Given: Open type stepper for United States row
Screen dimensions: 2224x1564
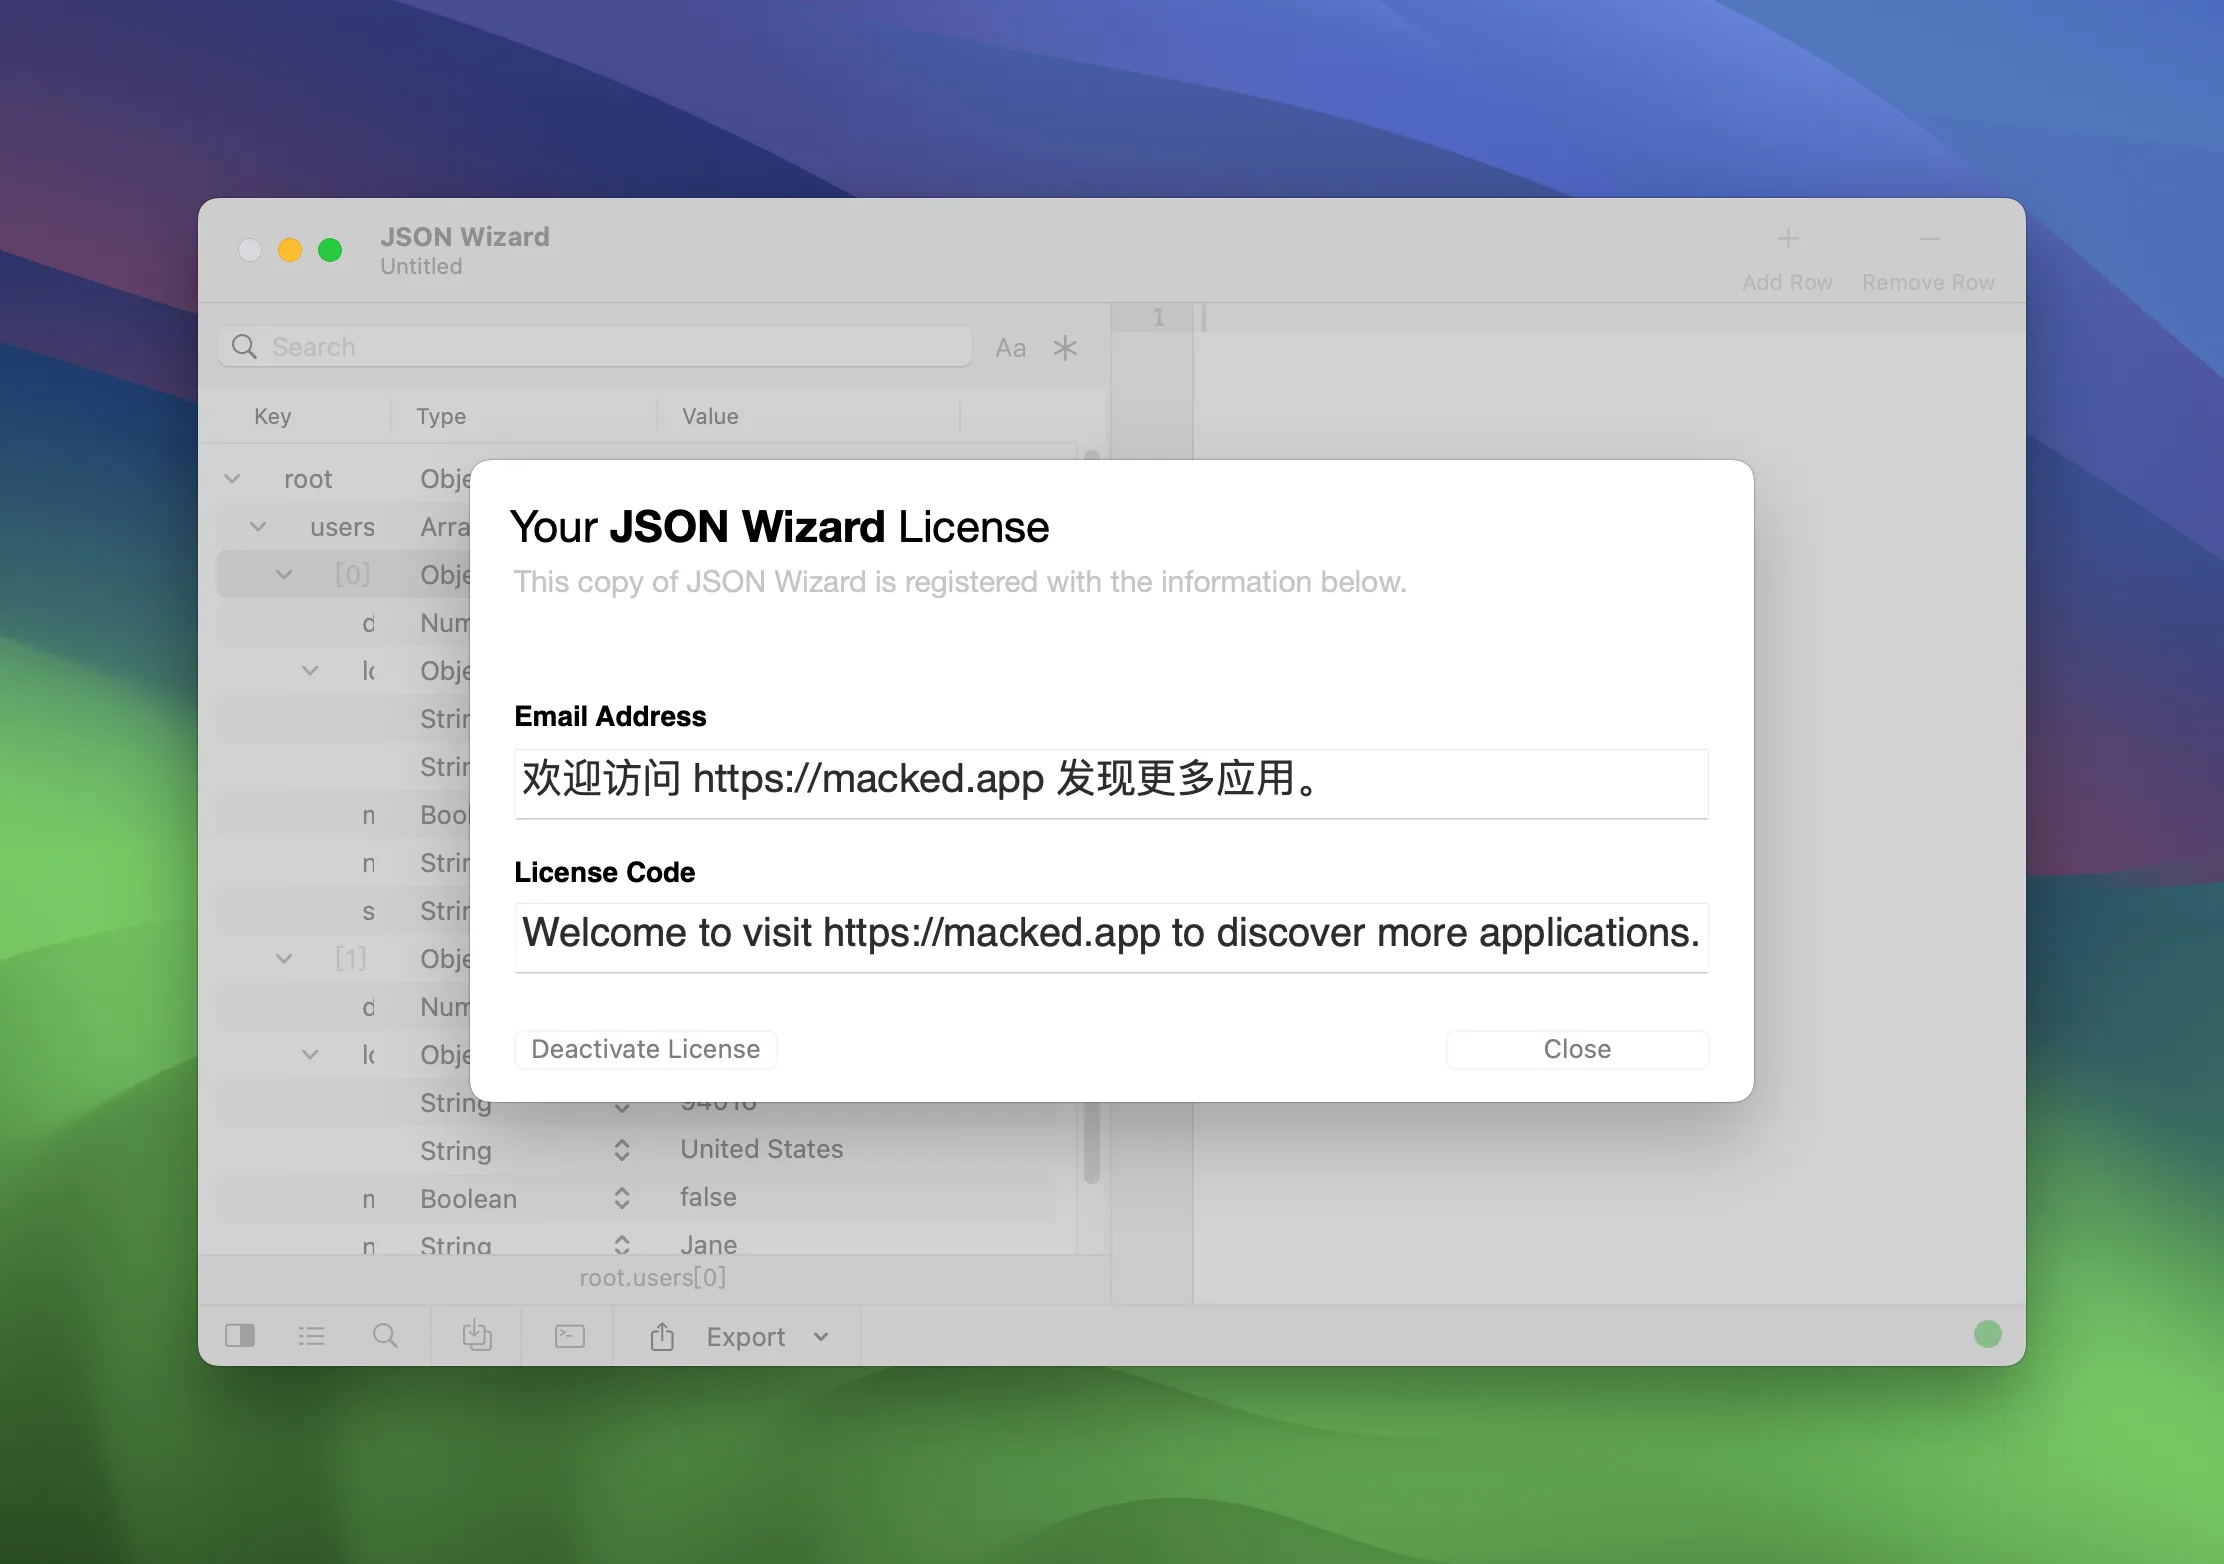Looking at the screenshot, I should point(622,1150).
